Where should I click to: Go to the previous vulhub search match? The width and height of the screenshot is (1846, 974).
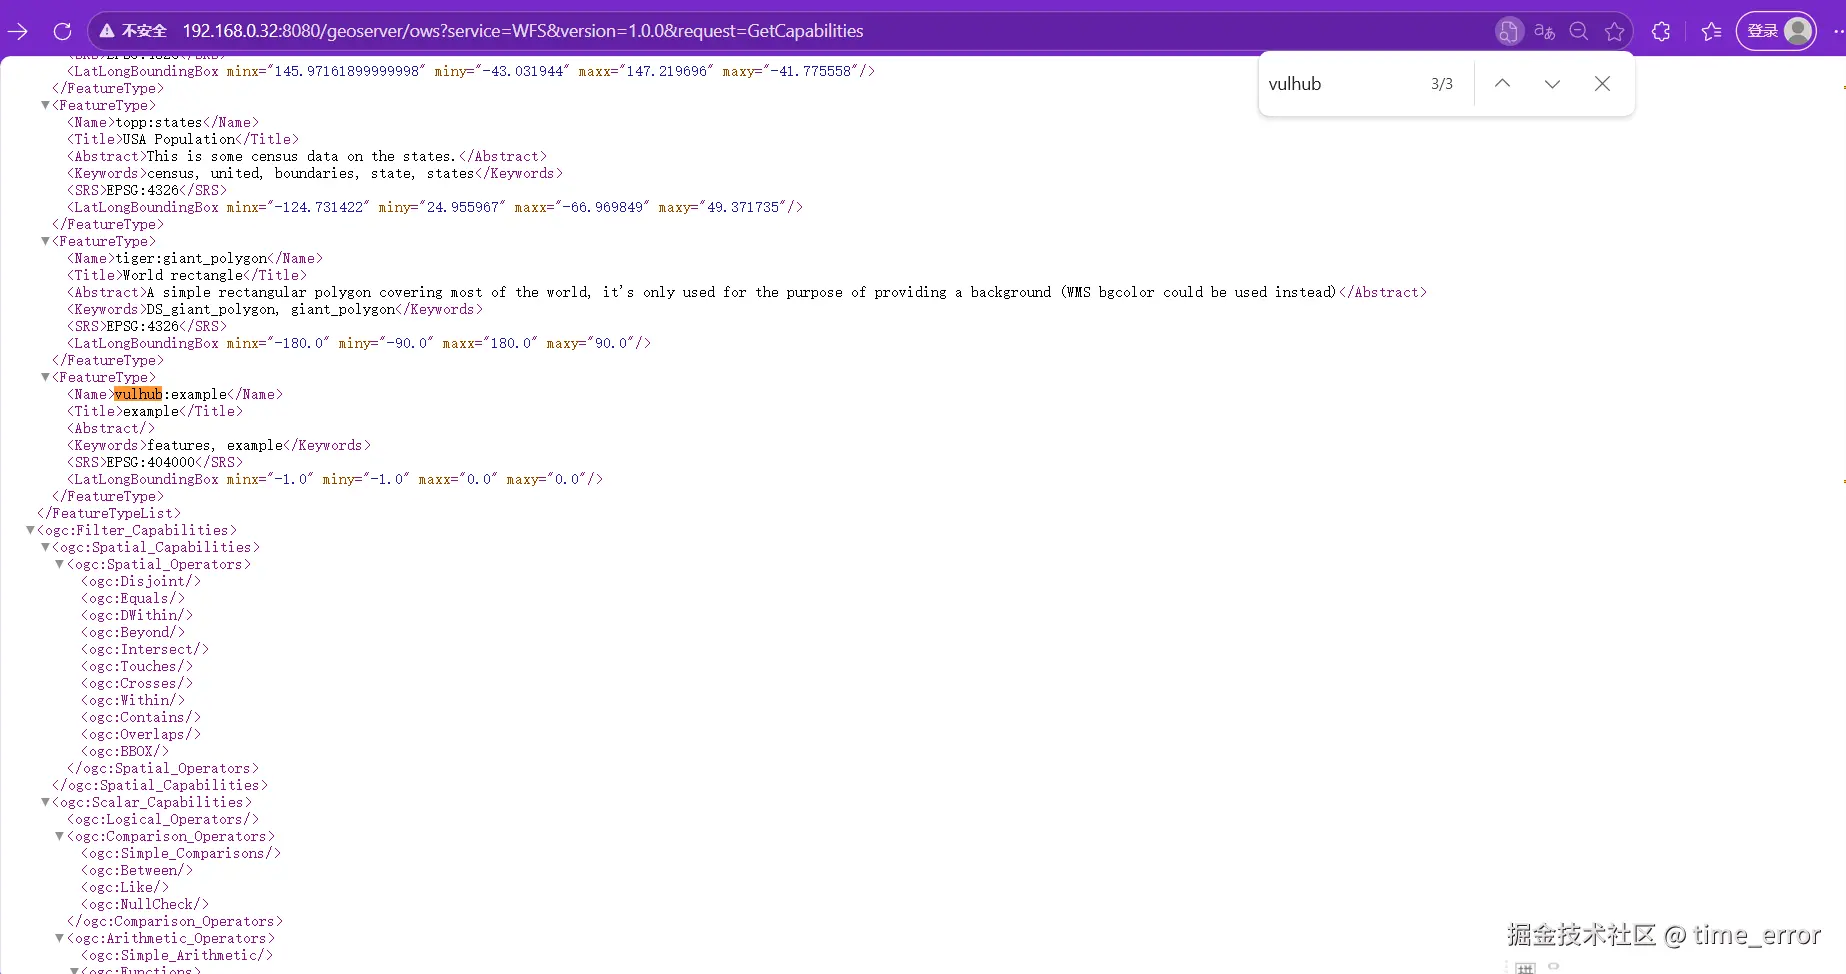tap(1501, 84)
